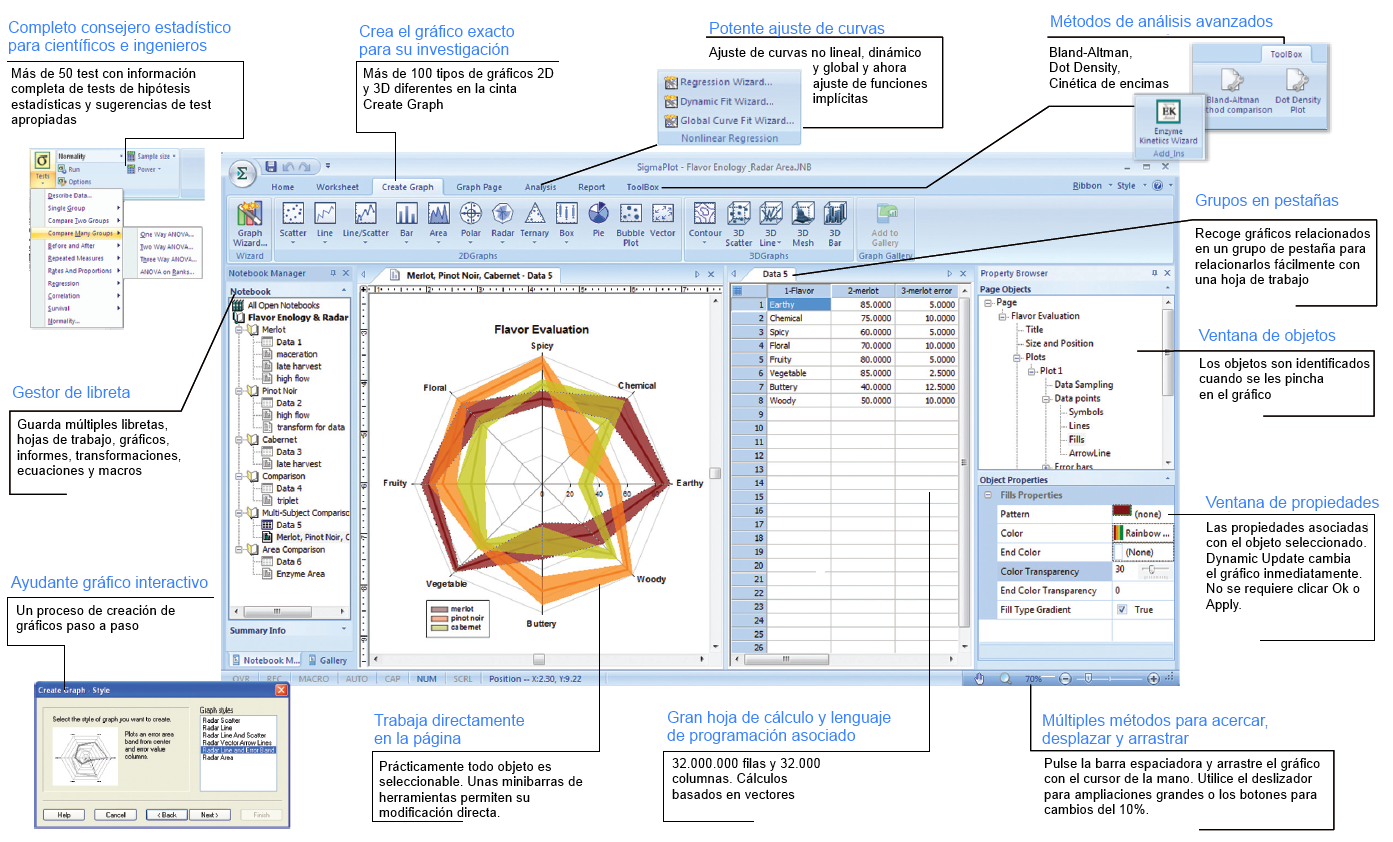1393x842 pixels.
Task: Click Next in Create Graph dialog
Action: (x=209, y=815)
